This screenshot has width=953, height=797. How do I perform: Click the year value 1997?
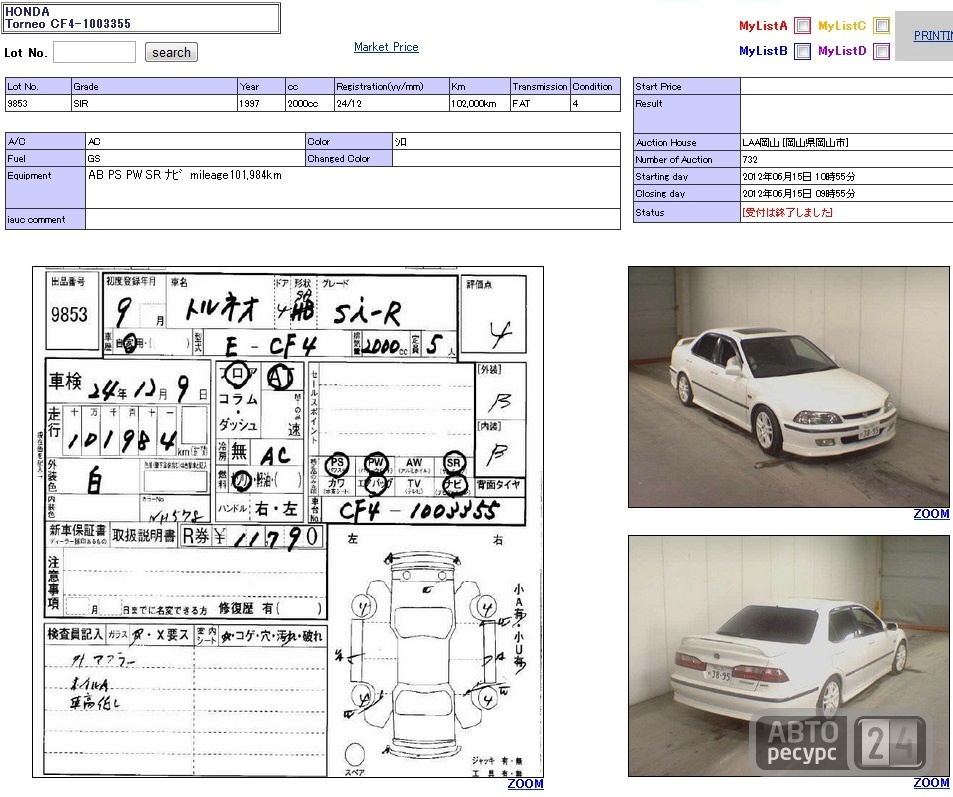tap(261, 103)
